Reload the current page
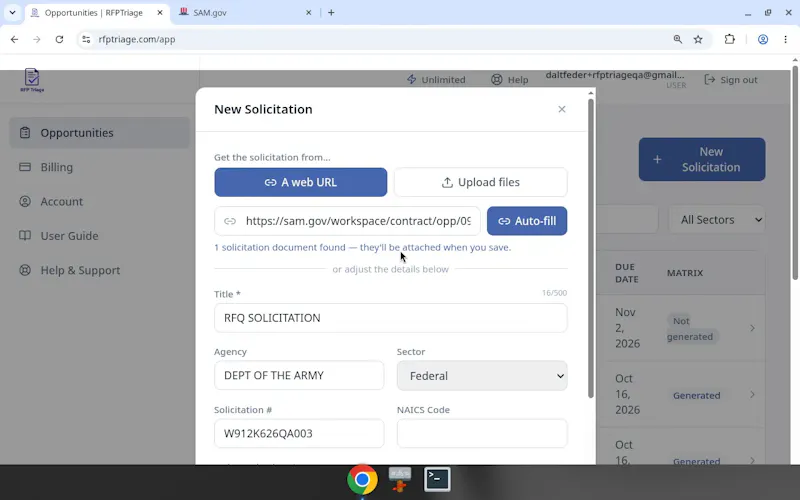 [59, 39]
